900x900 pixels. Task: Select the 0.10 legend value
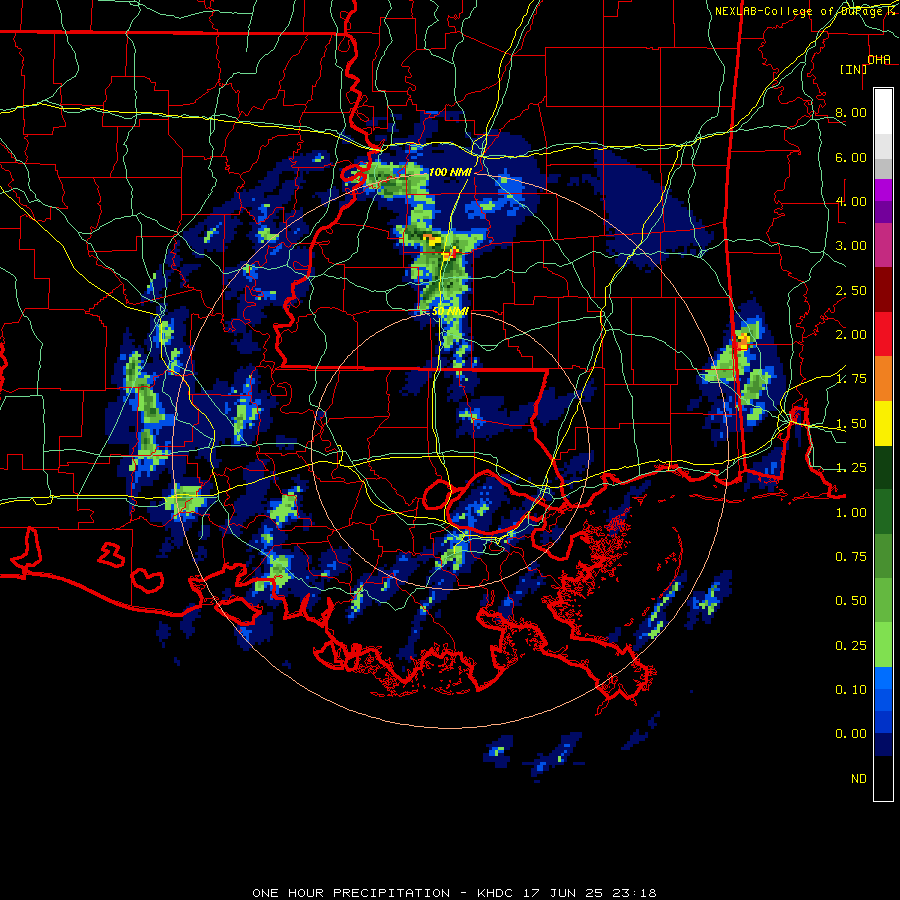851,690
